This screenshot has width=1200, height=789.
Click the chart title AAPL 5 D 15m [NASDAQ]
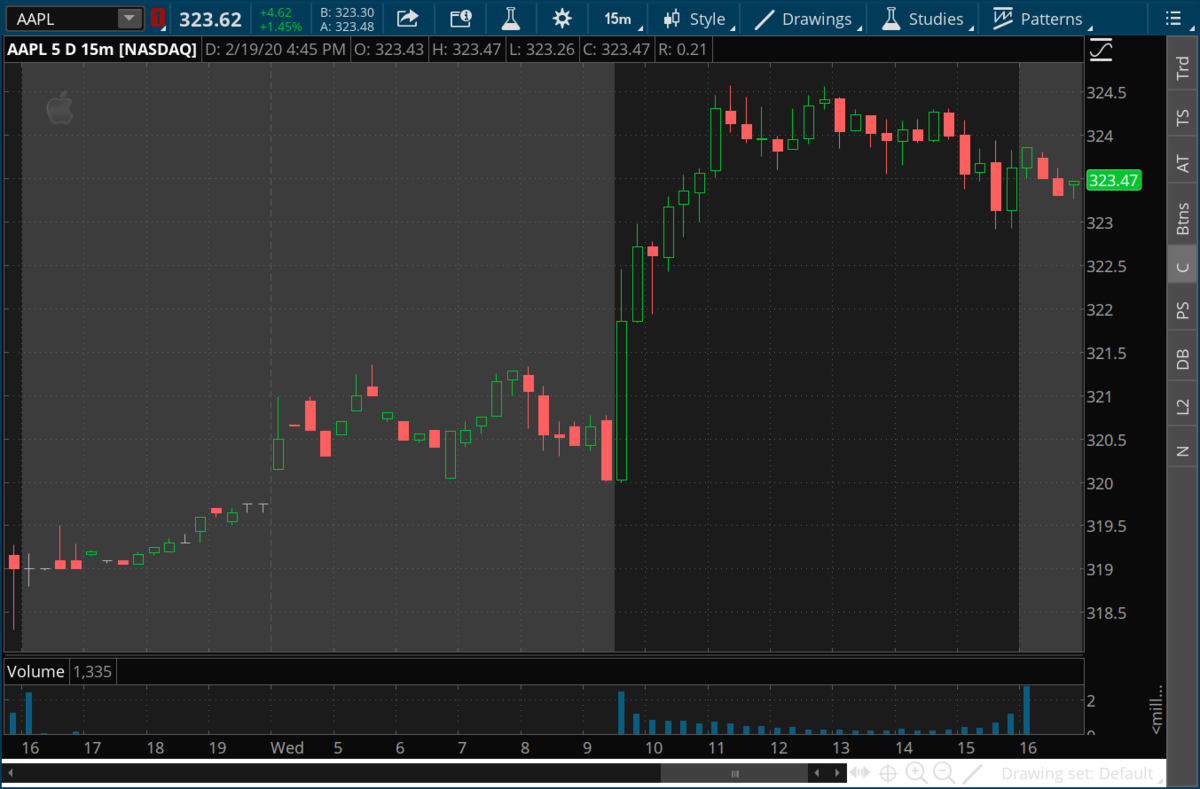pyautogui.click(x=102, y=49)
